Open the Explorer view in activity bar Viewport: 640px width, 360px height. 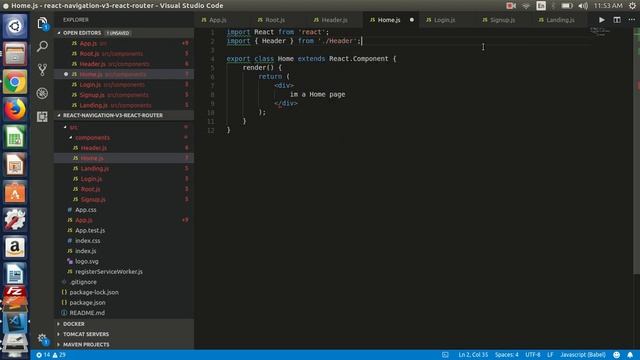pyautogui.click(x=42, y=23)
